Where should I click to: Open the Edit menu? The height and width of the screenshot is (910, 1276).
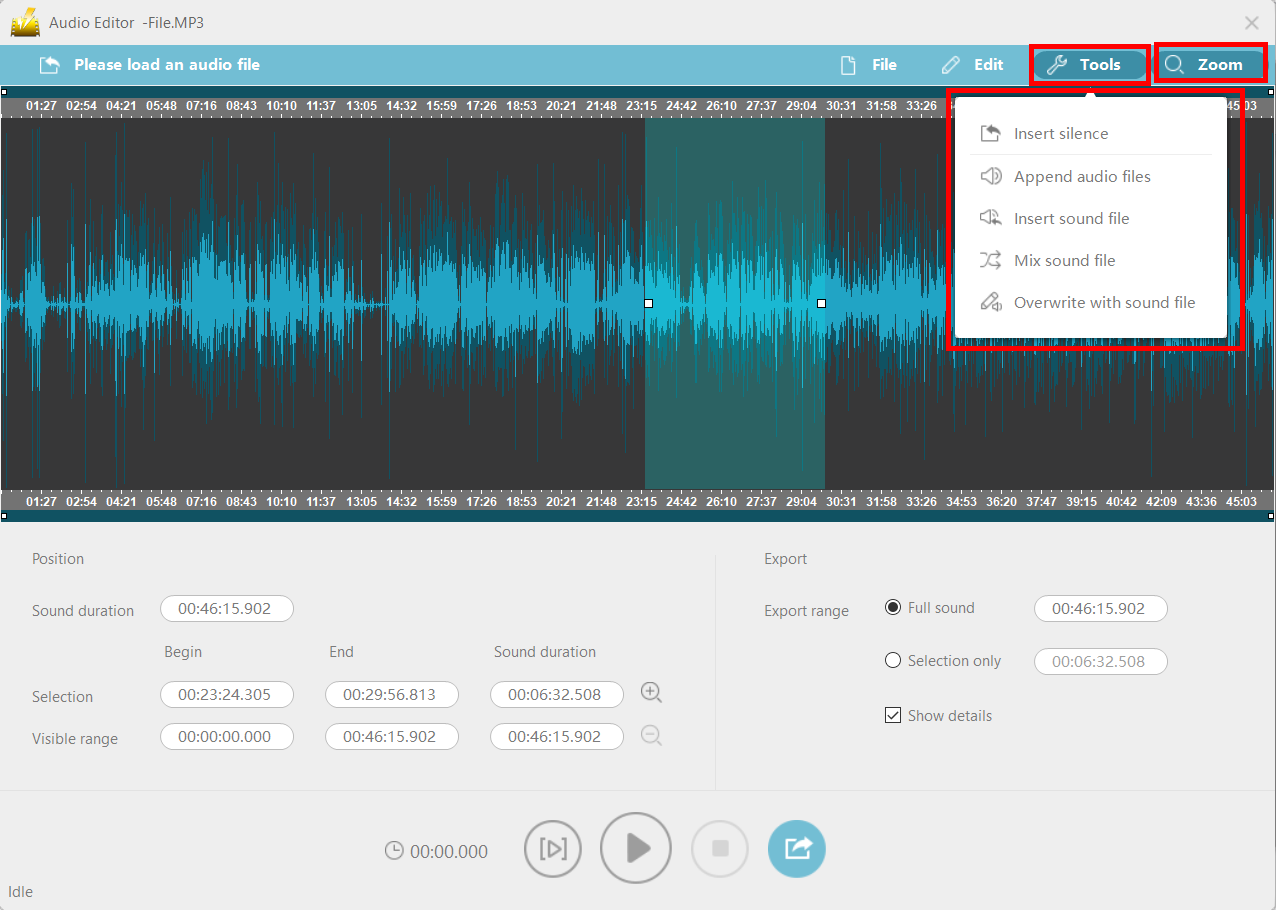tap(973, 64)
